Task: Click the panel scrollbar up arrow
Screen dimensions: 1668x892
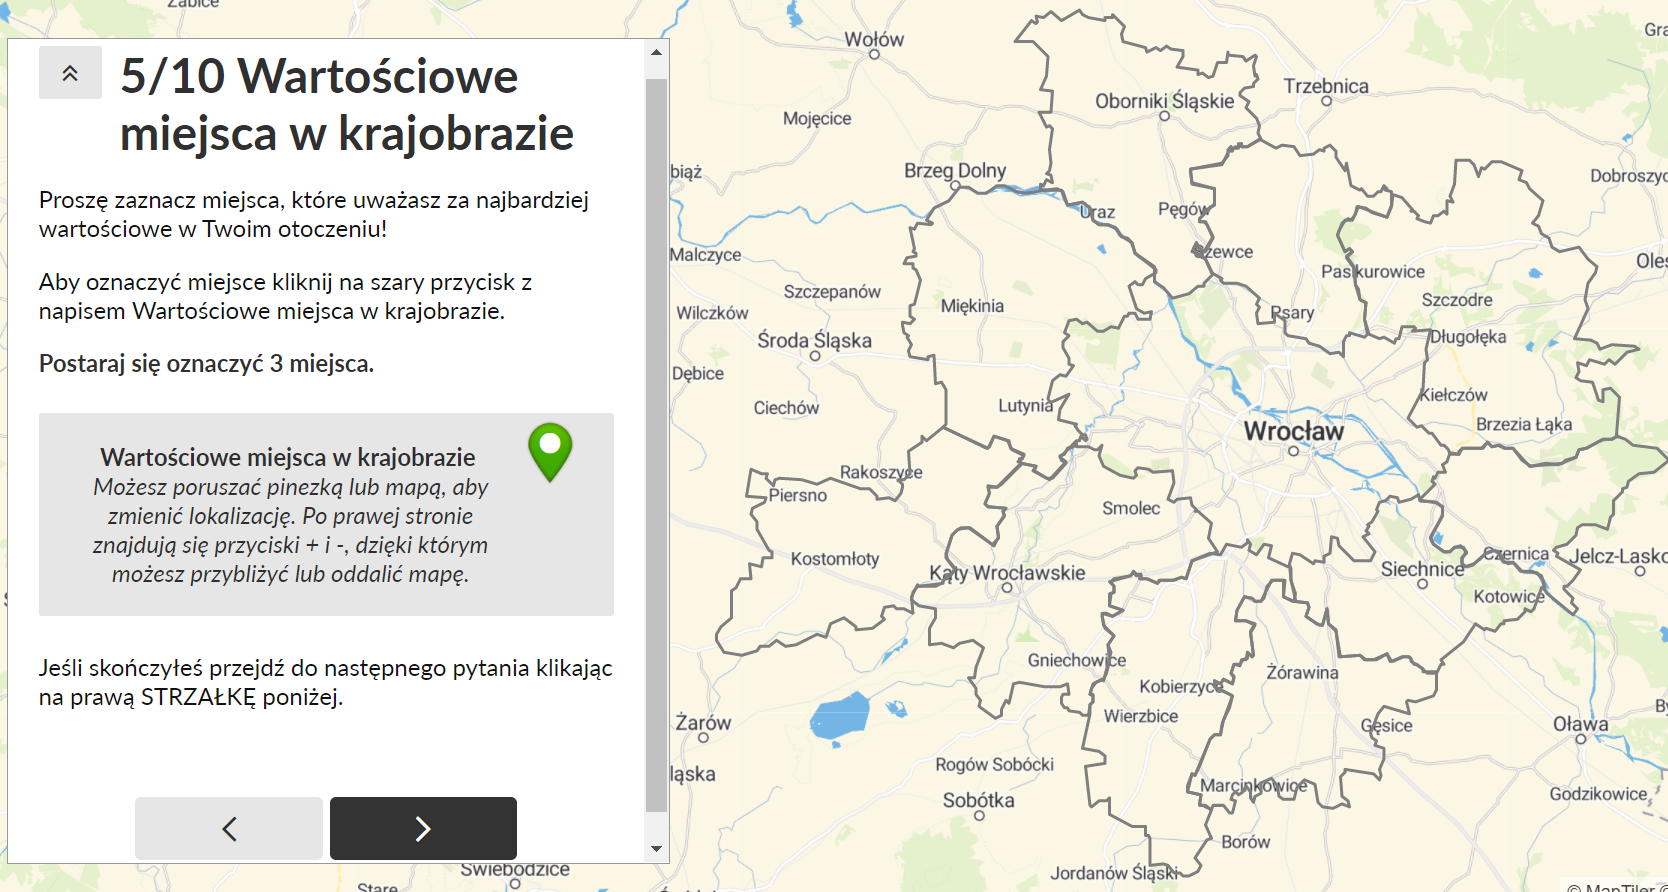Action: tap(656, 52)
